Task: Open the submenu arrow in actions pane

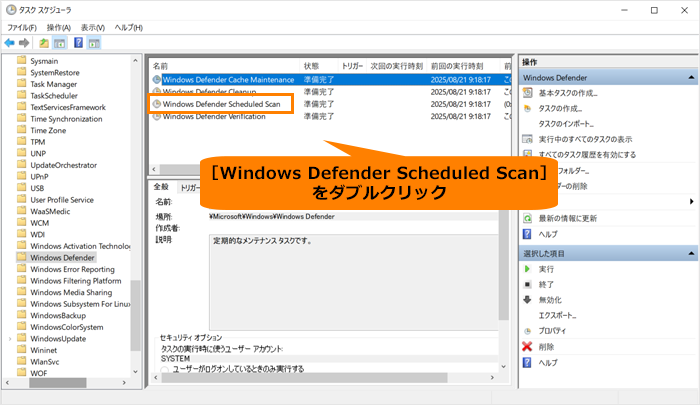Action: pos(692,201)
